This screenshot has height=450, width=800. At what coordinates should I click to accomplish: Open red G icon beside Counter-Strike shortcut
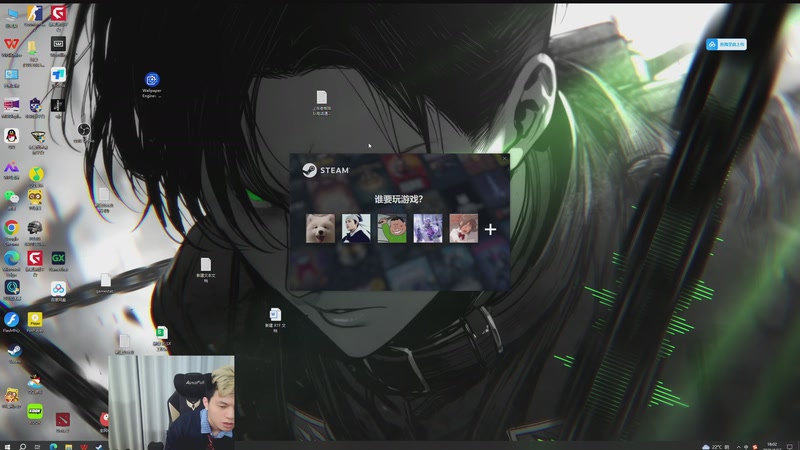(58, 17)
